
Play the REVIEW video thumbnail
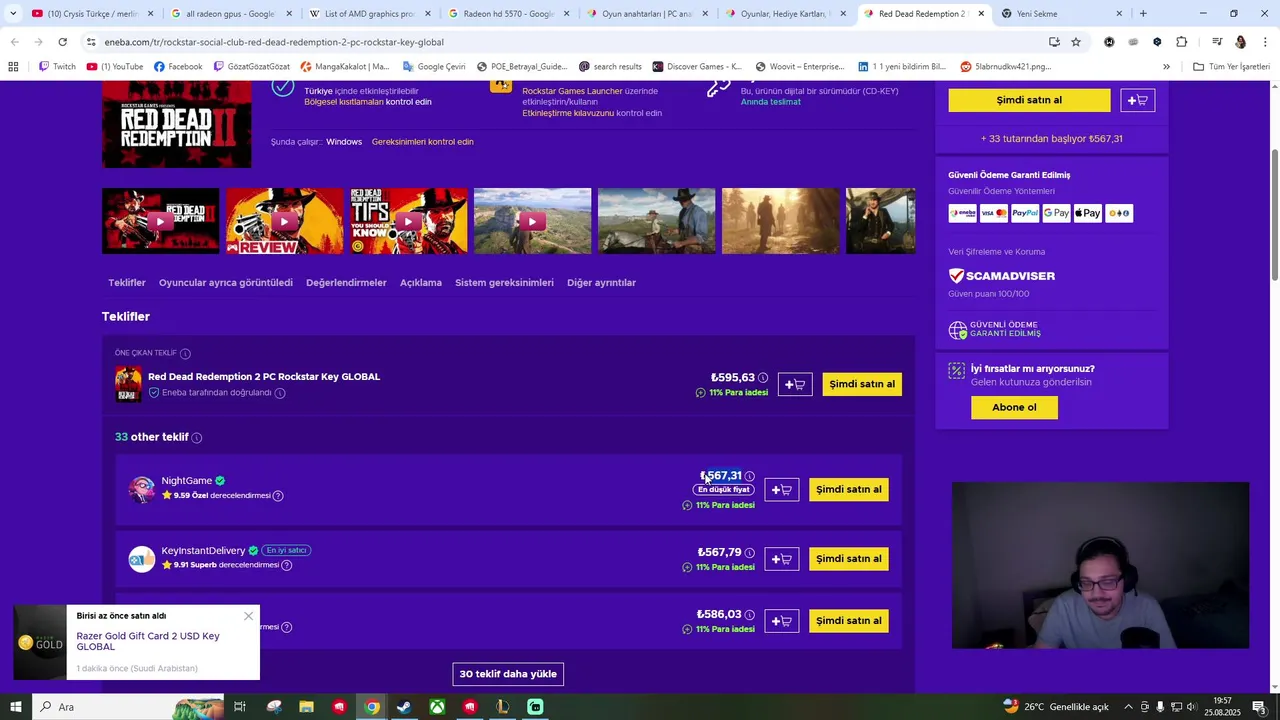pos(284,221)
